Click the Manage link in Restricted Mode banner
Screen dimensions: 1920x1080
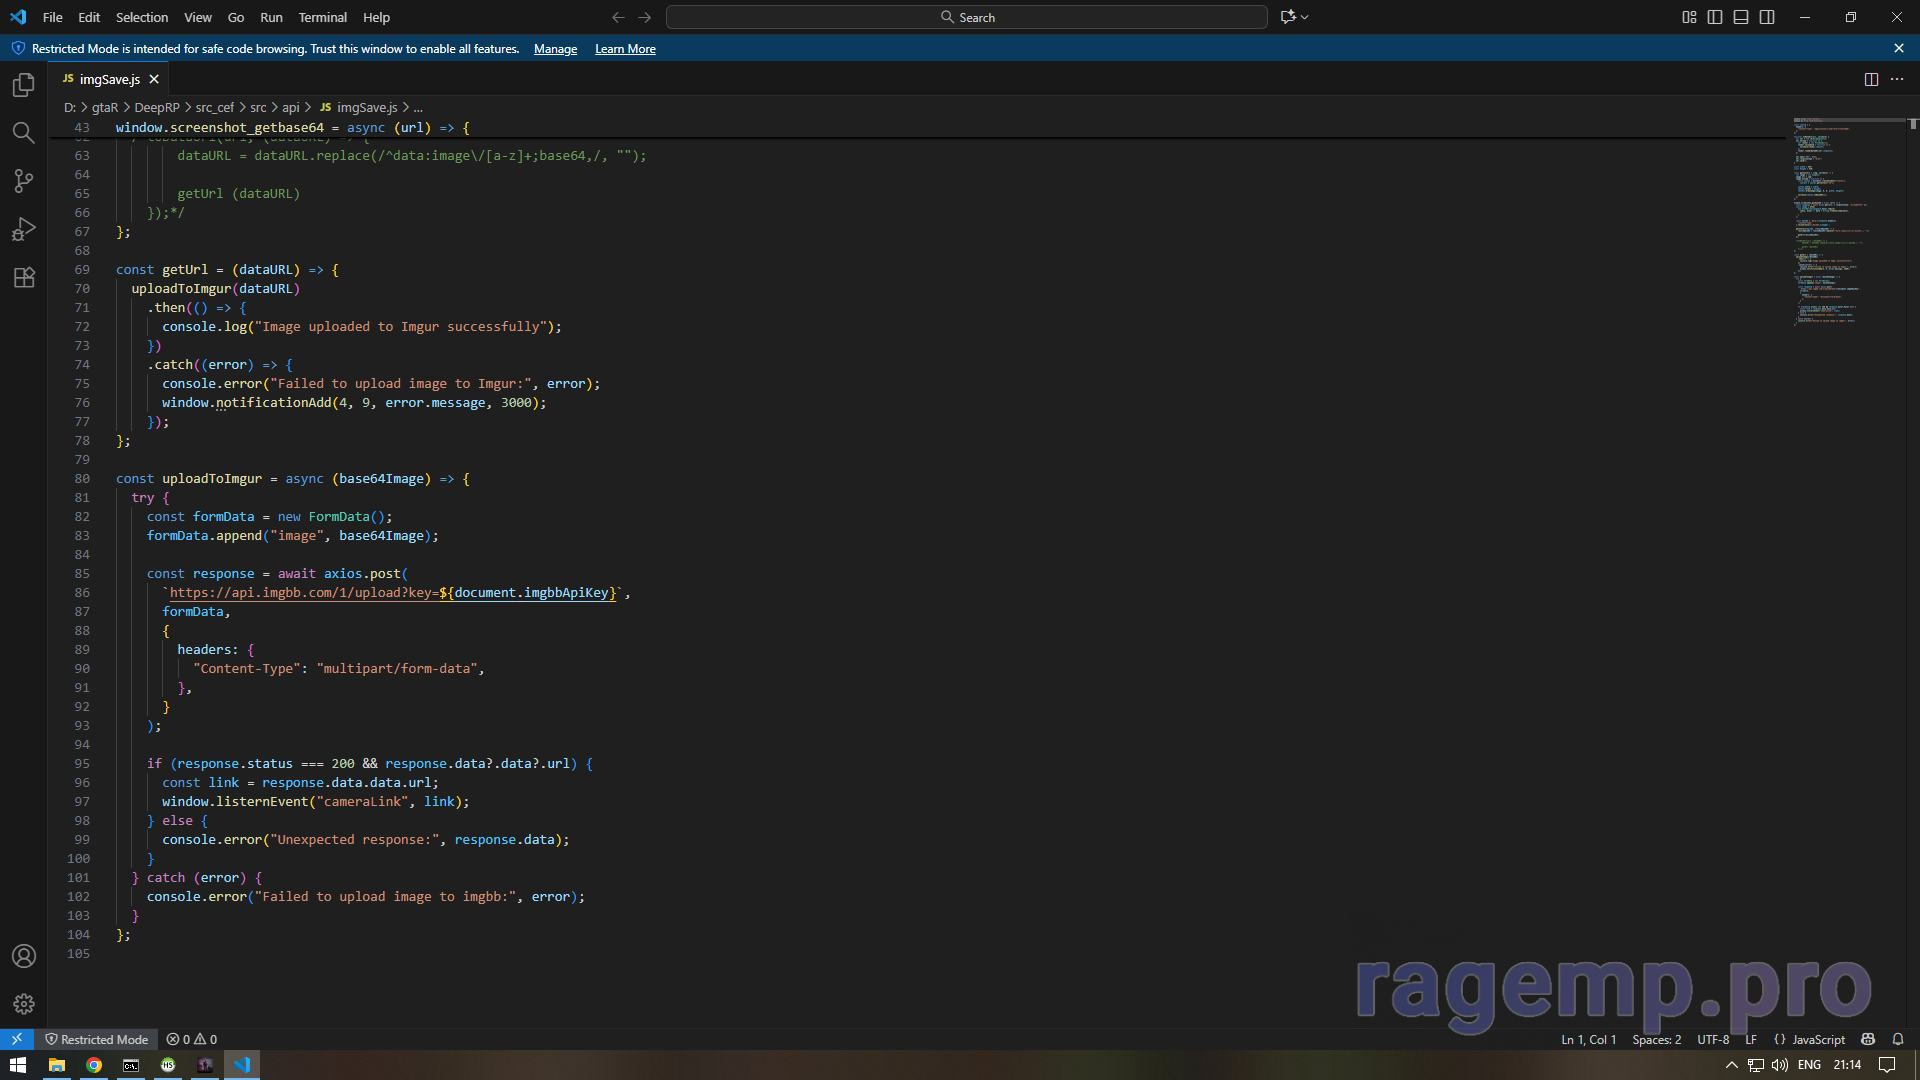pyautogui.click(x=555, y=49)
